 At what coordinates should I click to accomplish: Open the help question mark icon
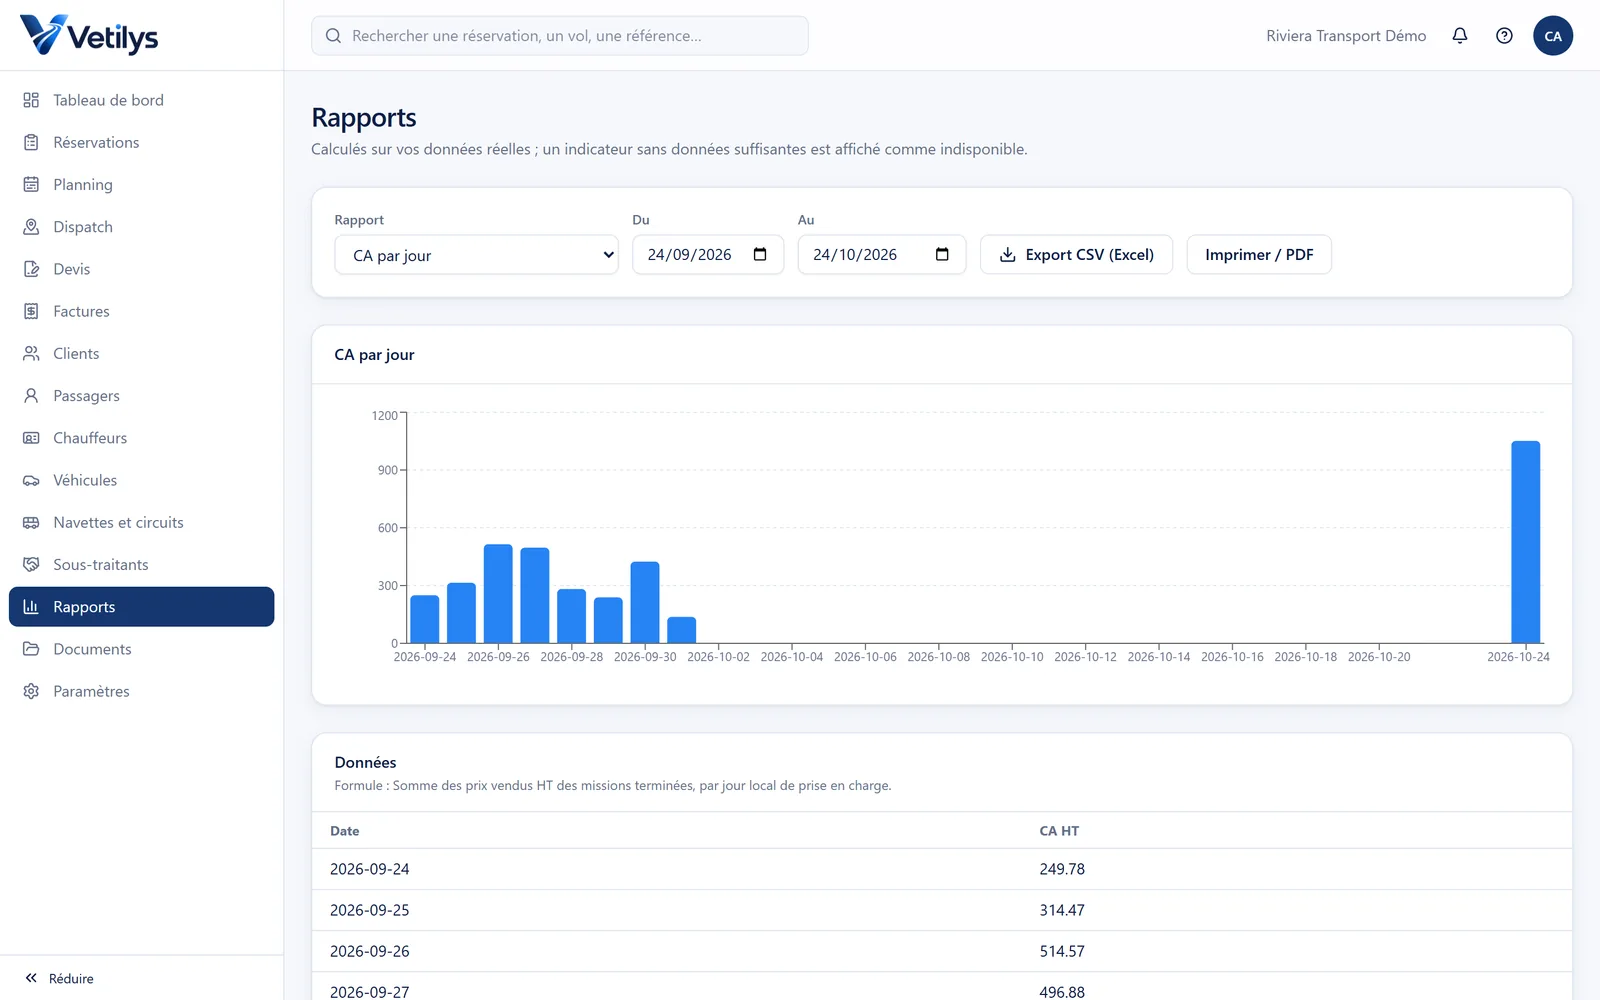point(1504,36)
